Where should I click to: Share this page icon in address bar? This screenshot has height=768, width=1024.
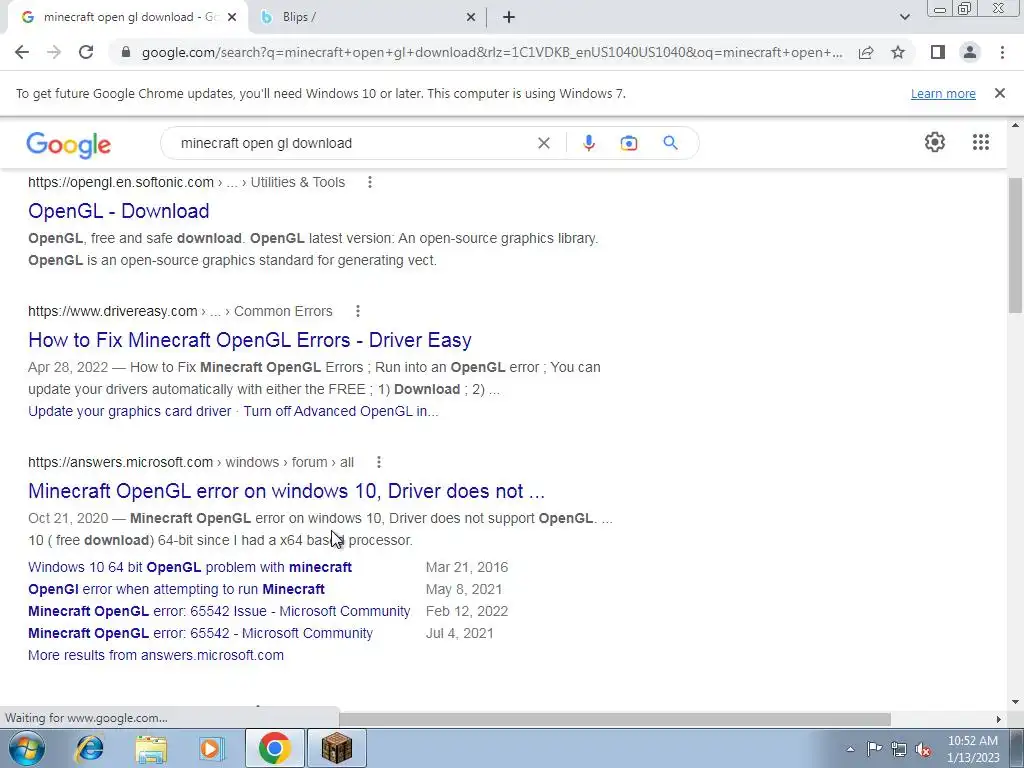tap(866, 52)
